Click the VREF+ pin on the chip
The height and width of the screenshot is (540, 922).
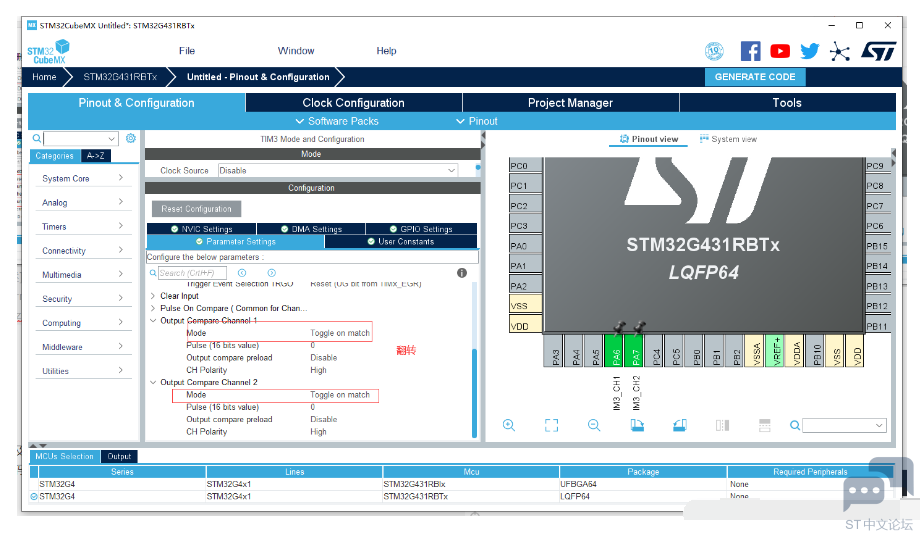tap(775, 351)
